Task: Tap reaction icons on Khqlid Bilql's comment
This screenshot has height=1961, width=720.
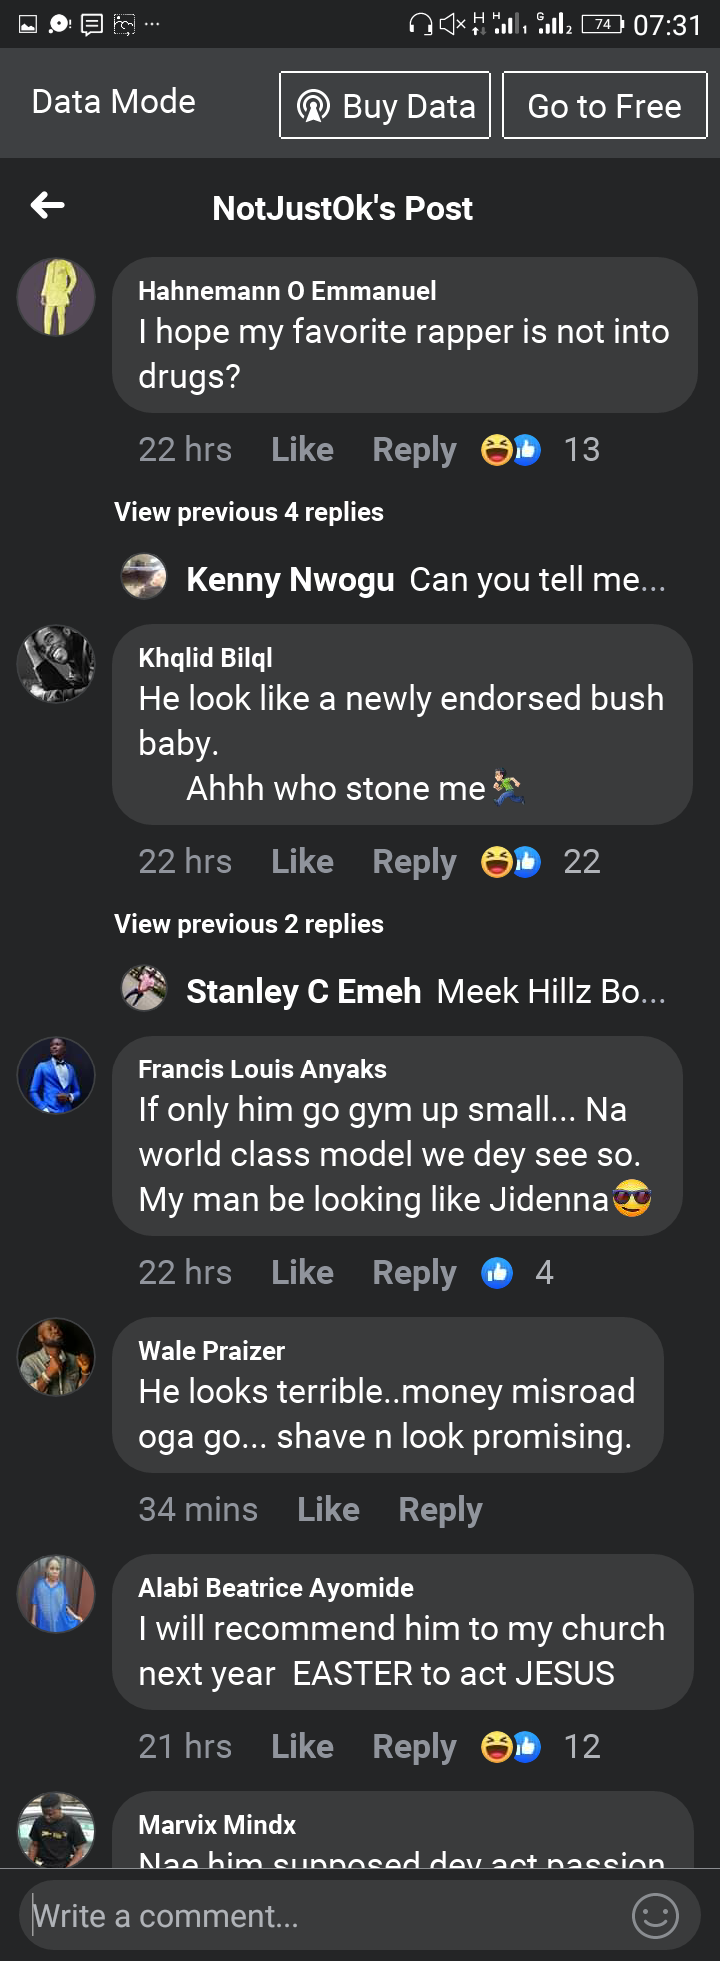Action: 511,862
